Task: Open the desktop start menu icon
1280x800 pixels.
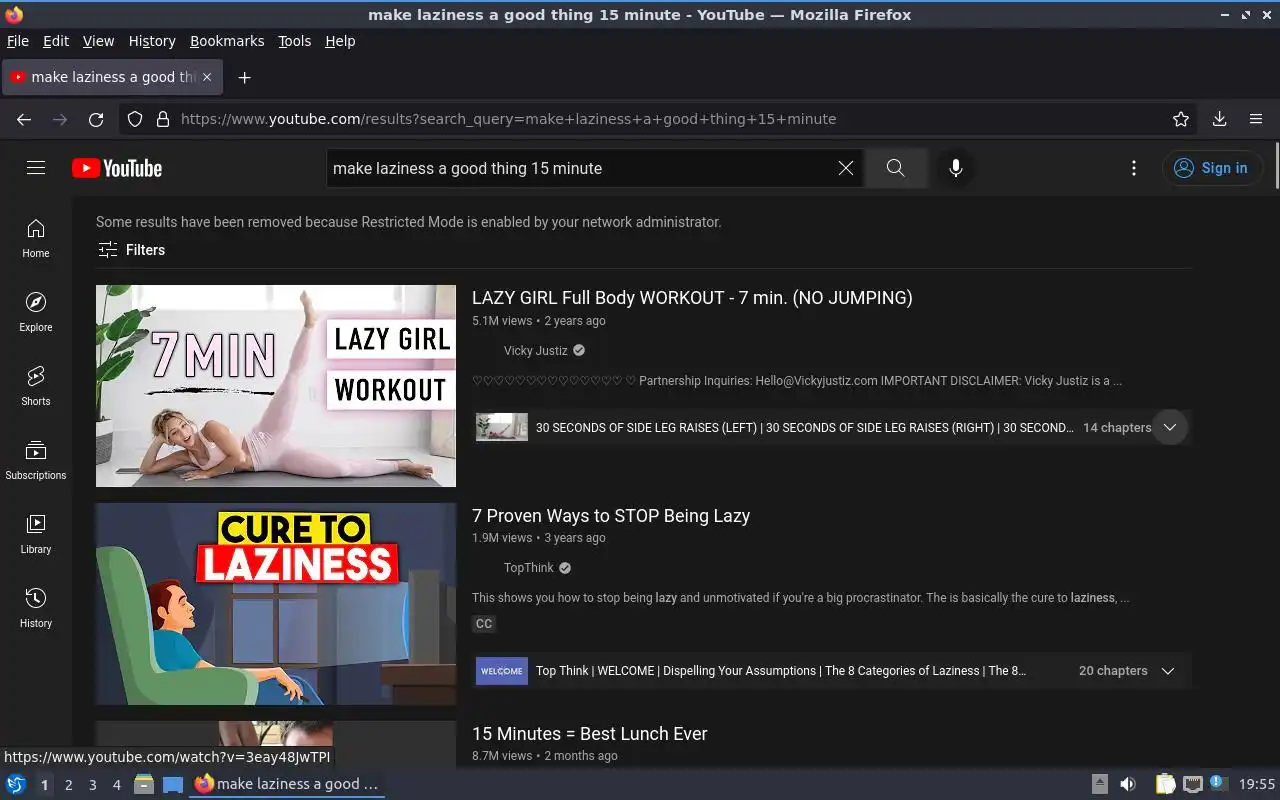Action: [16, 784]
